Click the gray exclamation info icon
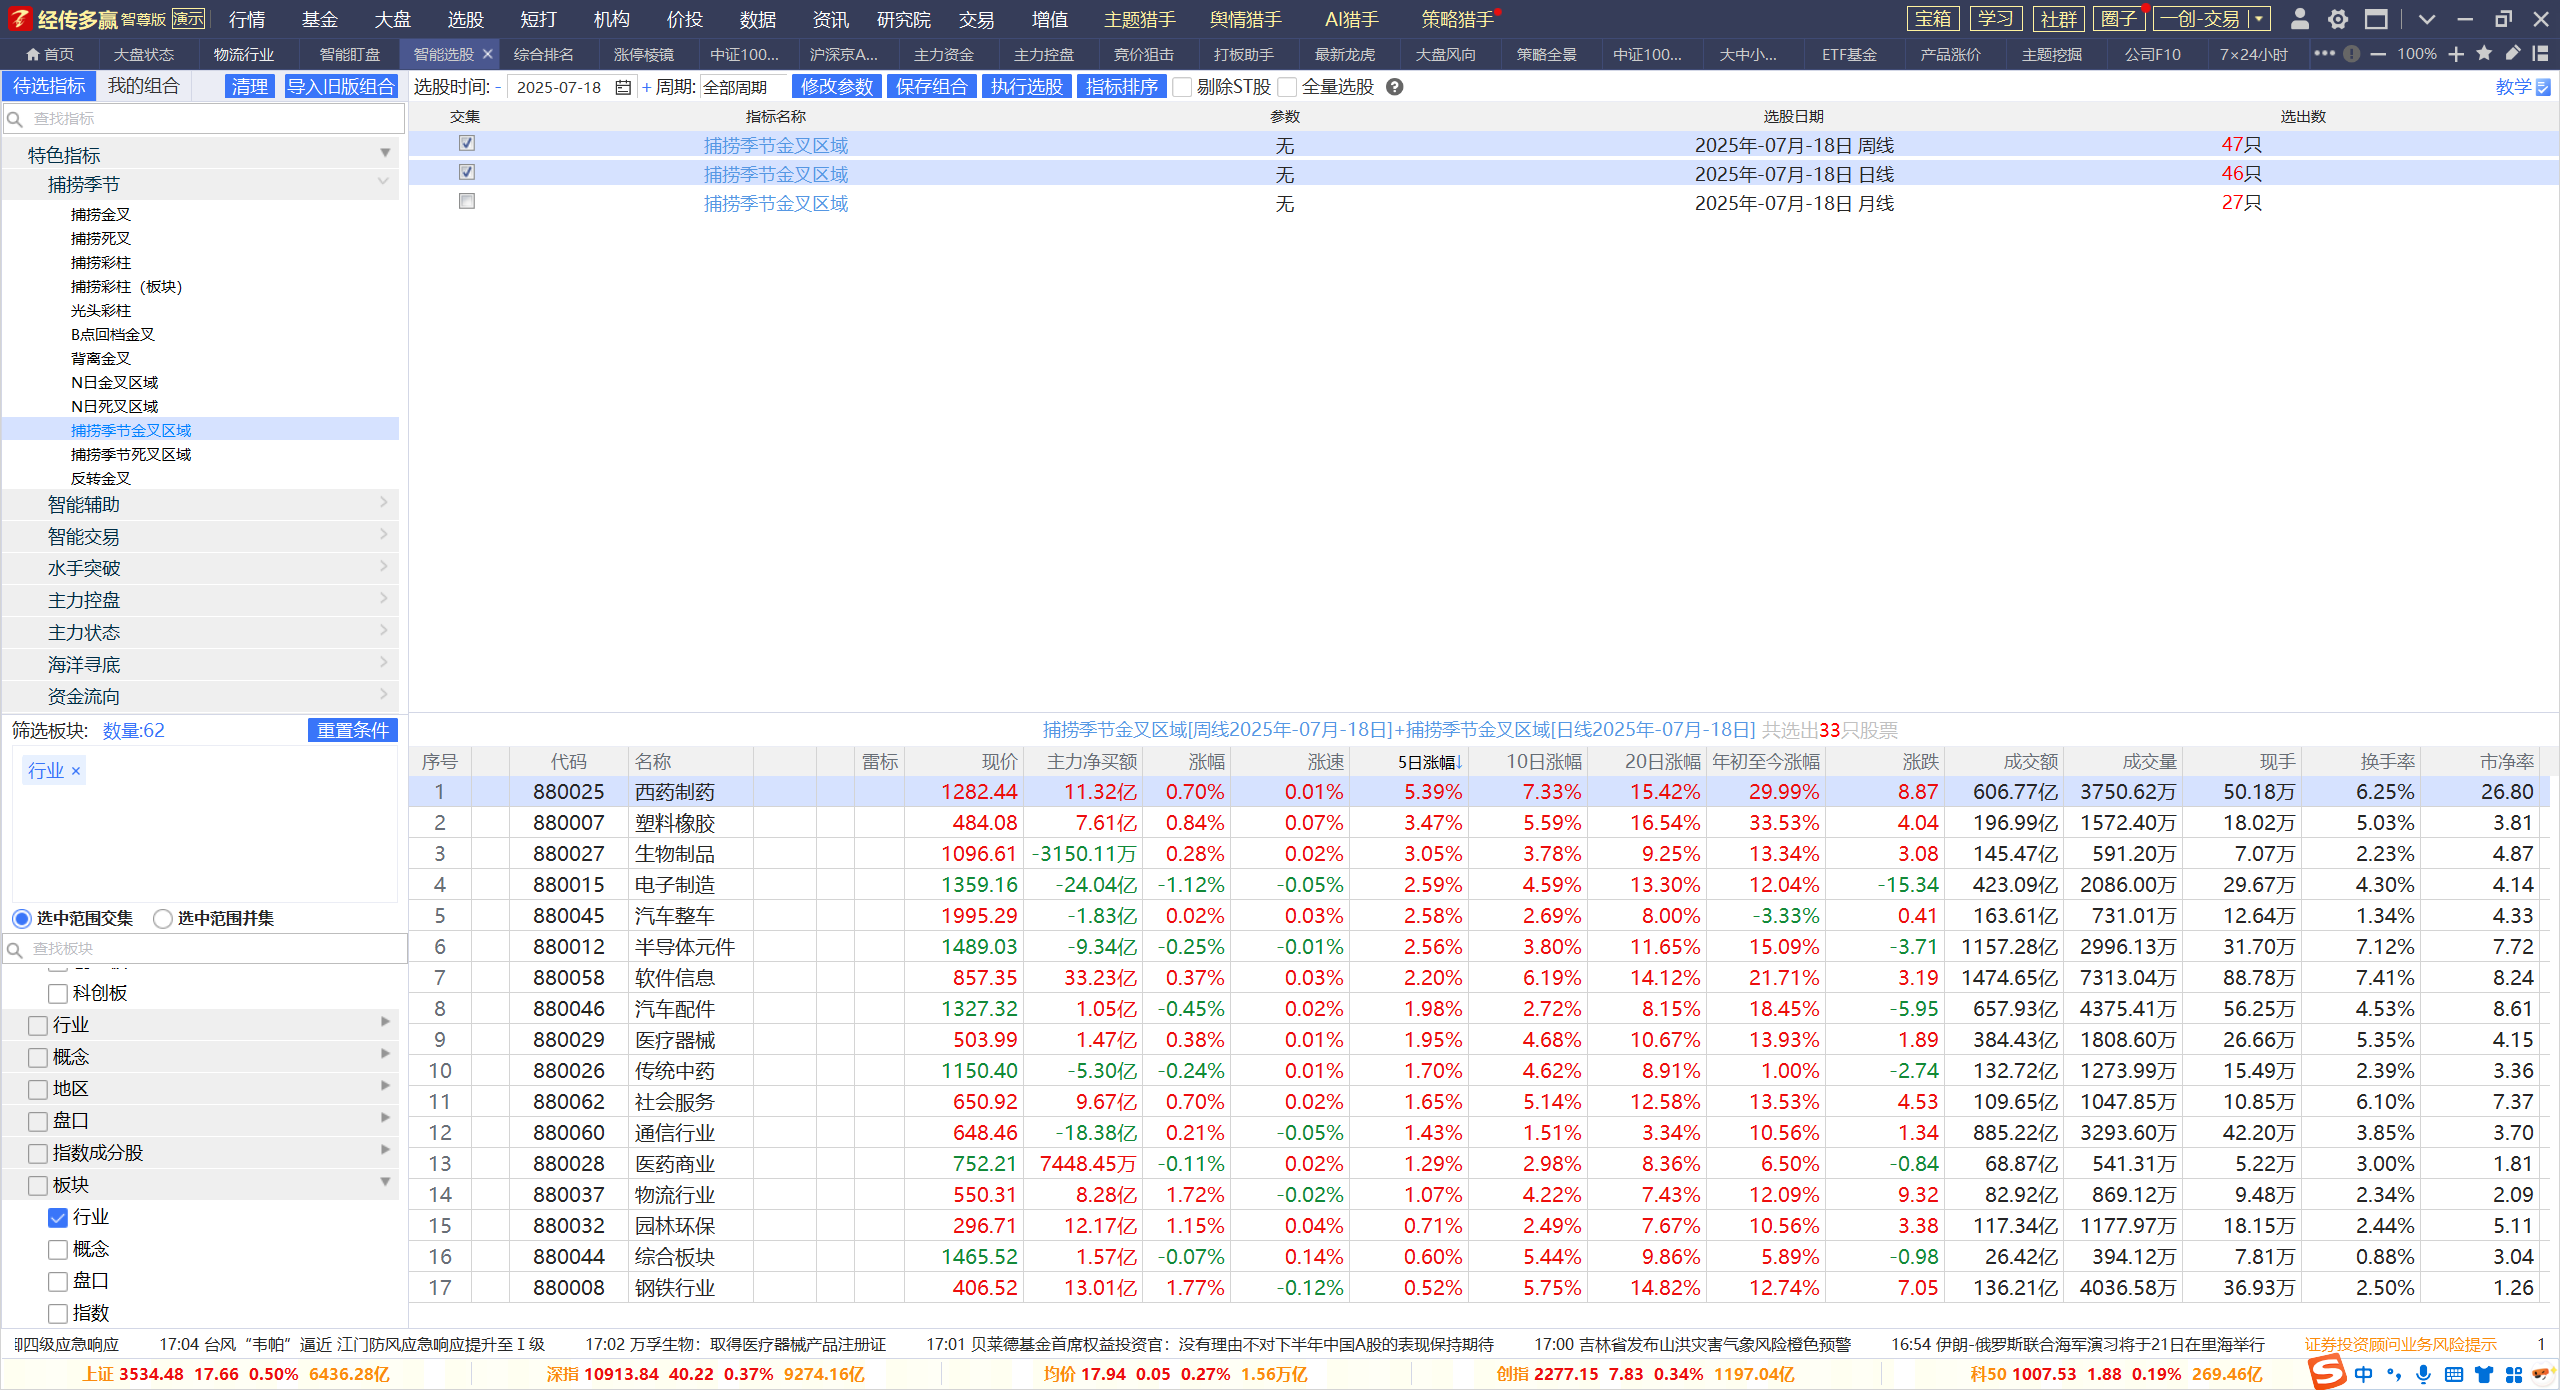The width and height of the screenshot is (2560, 1390). (2352, 54)
